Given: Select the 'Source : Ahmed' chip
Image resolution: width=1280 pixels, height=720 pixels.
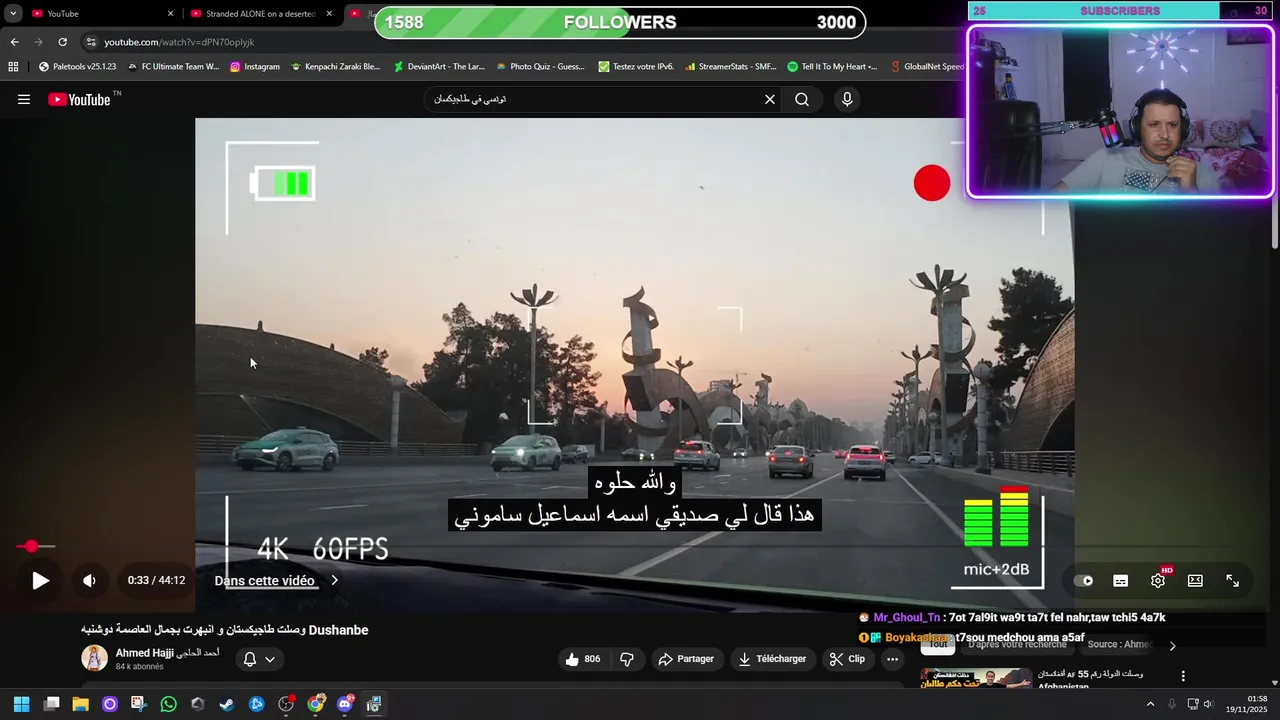Looking at the screenshot, I should point(1119,645).
